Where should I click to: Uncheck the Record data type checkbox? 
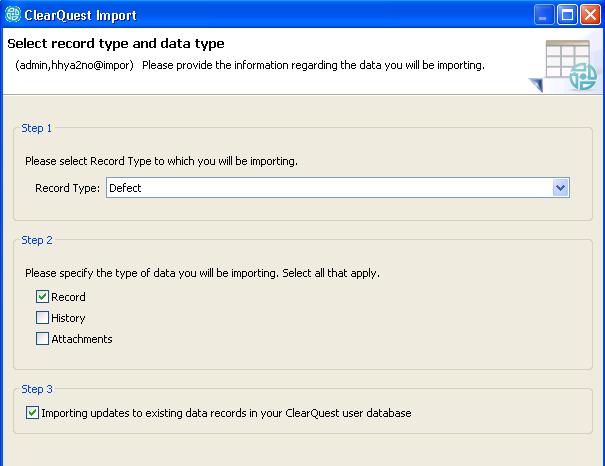pyautogui.click(x=42, y=297)
